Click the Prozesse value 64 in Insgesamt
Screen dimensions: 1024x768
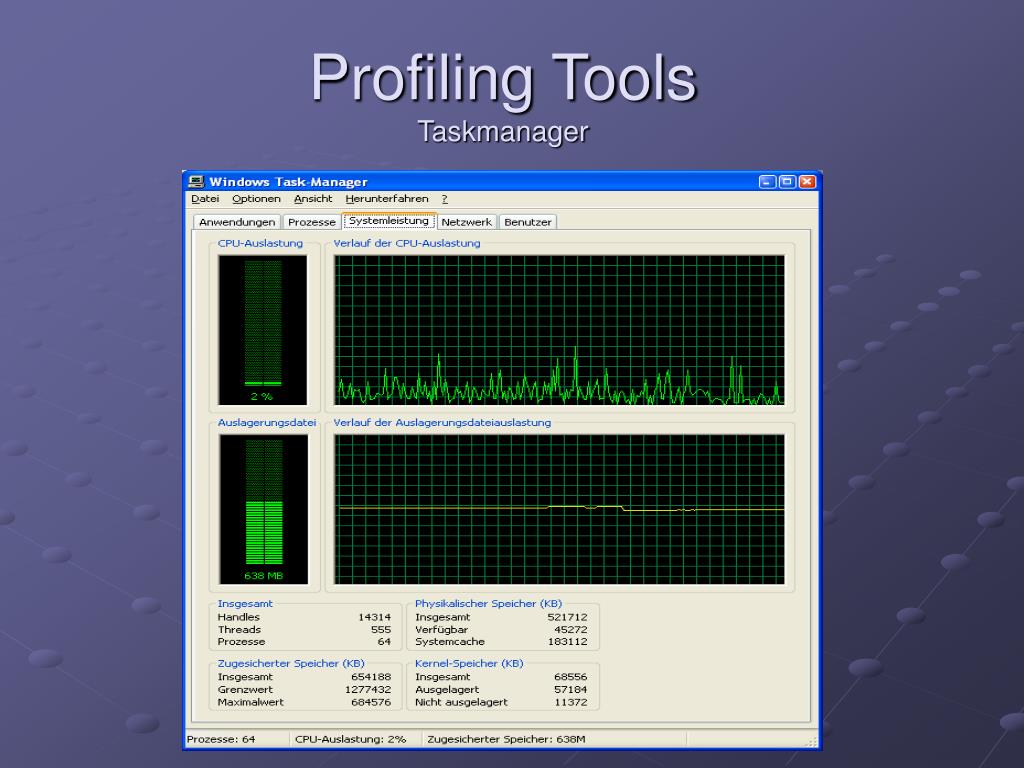click(x=385, y=642)
